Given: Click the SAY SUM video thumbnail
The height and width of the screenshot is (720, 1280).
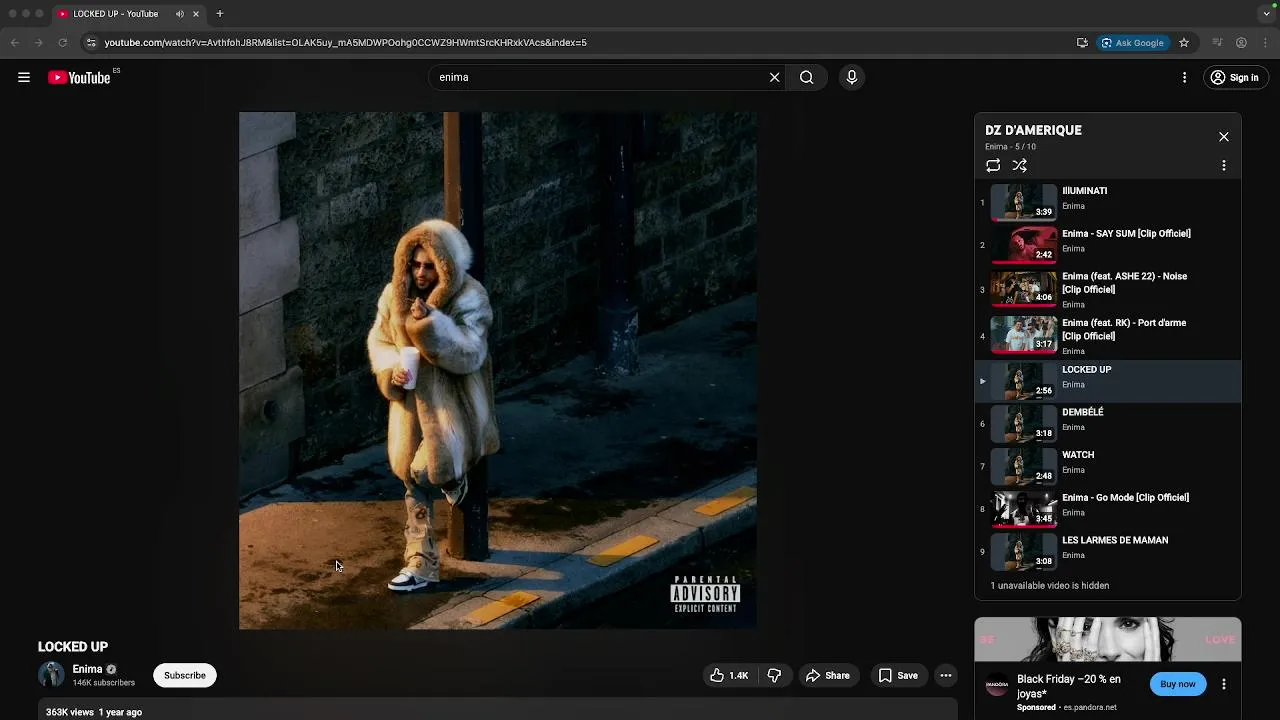Looking at the screenshot, I should [1023, 245].
